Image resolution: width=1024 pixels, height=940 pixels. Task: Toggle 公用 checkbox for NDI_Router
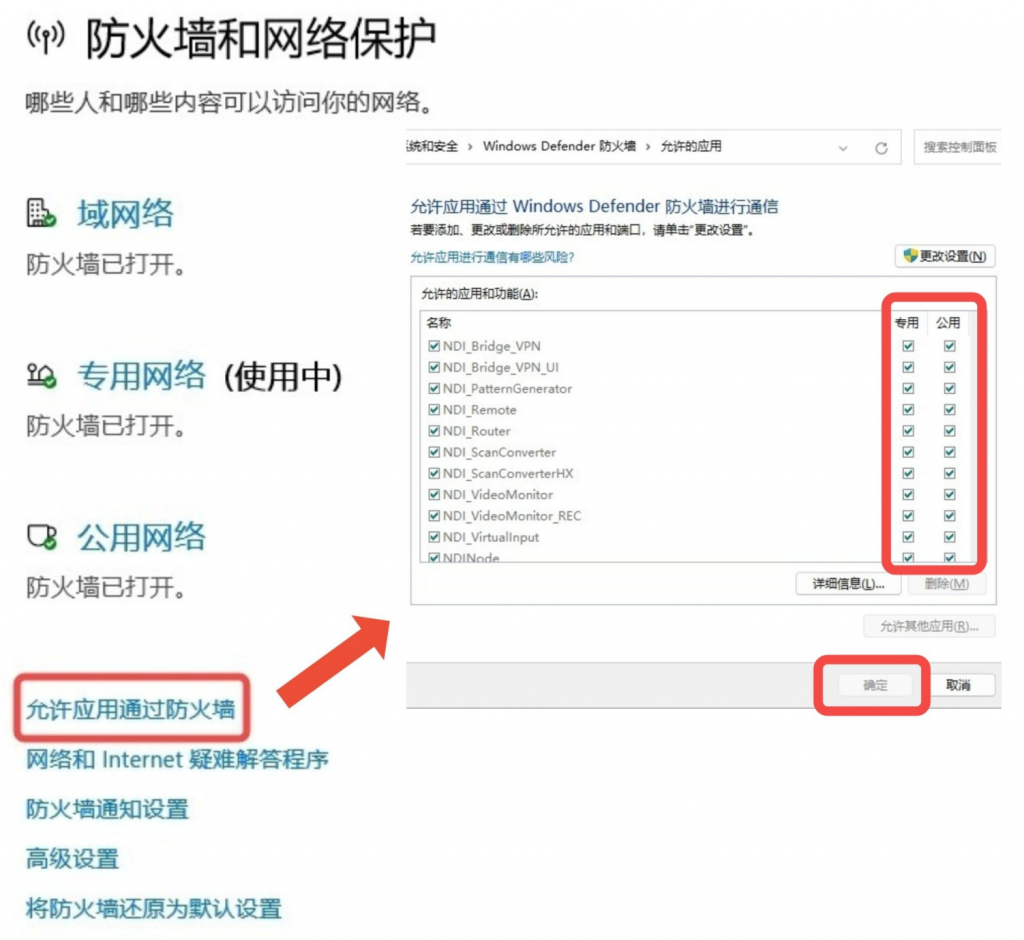[x=950, y=430]
